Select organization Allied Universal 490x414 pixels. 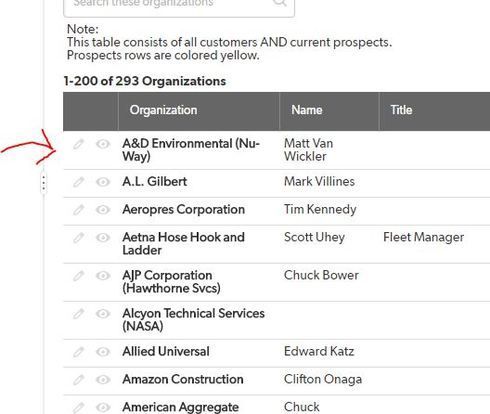tap(166, 351)
